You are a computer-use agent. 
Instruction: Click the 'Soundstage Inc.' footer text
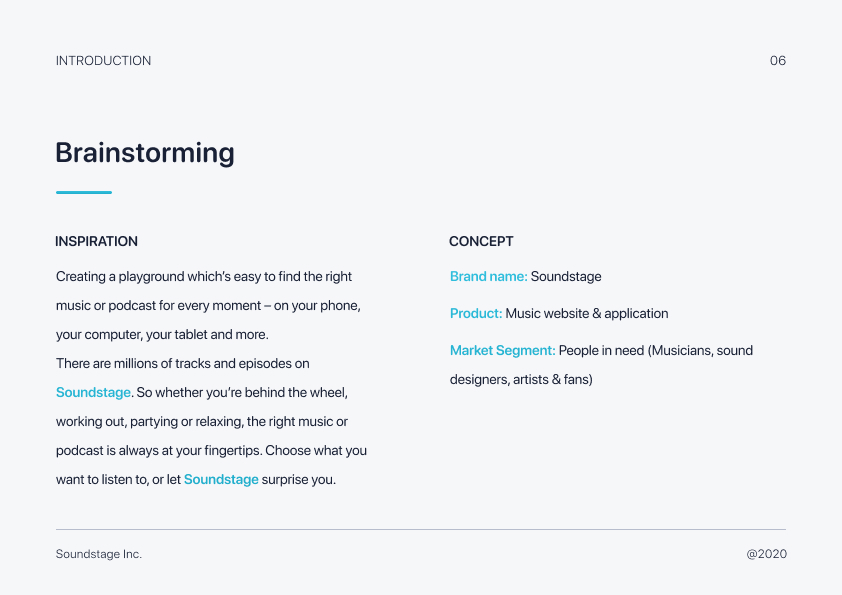coord(99,554)
